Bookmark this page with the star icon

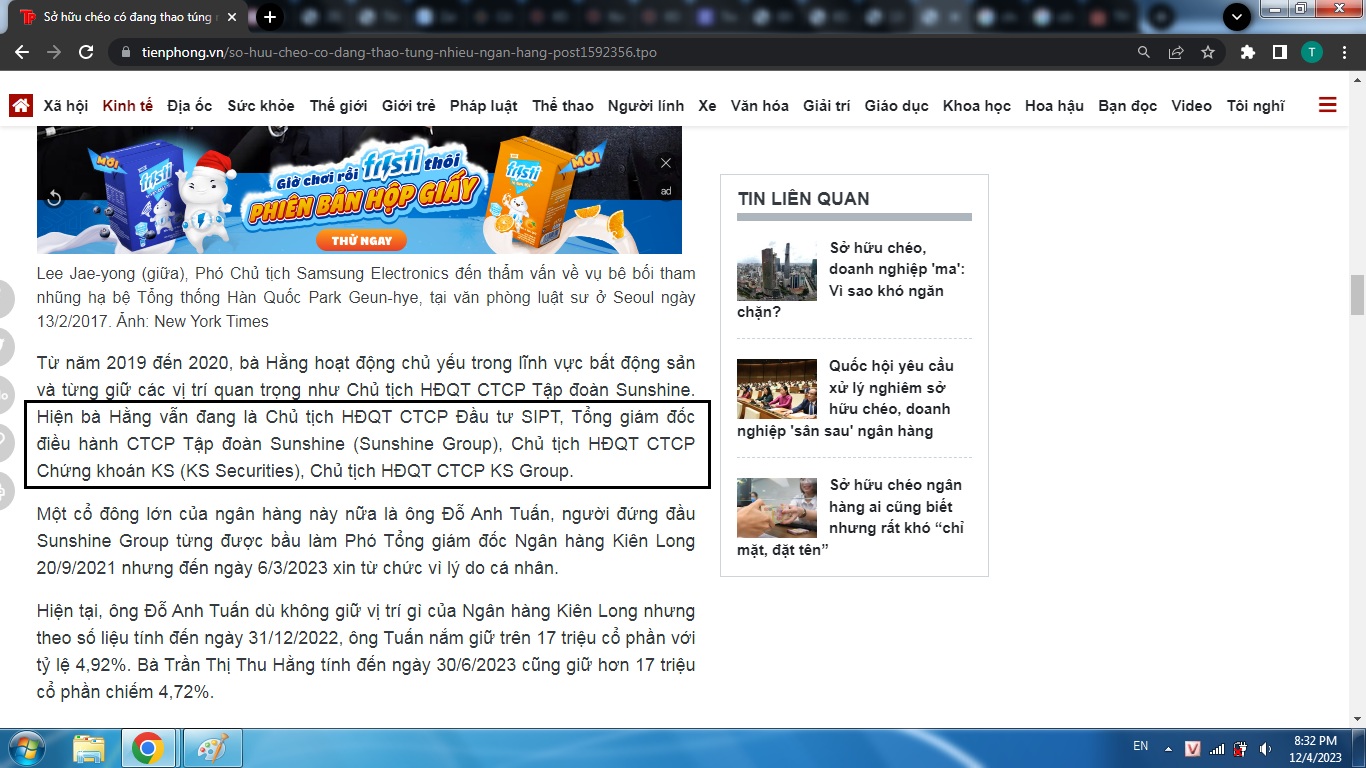click(1208, 52)
